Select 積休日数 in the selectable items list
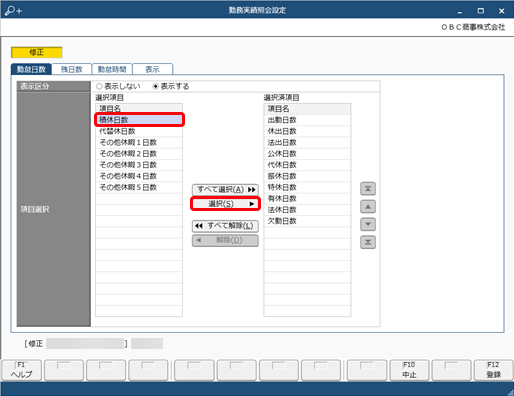 139,120
